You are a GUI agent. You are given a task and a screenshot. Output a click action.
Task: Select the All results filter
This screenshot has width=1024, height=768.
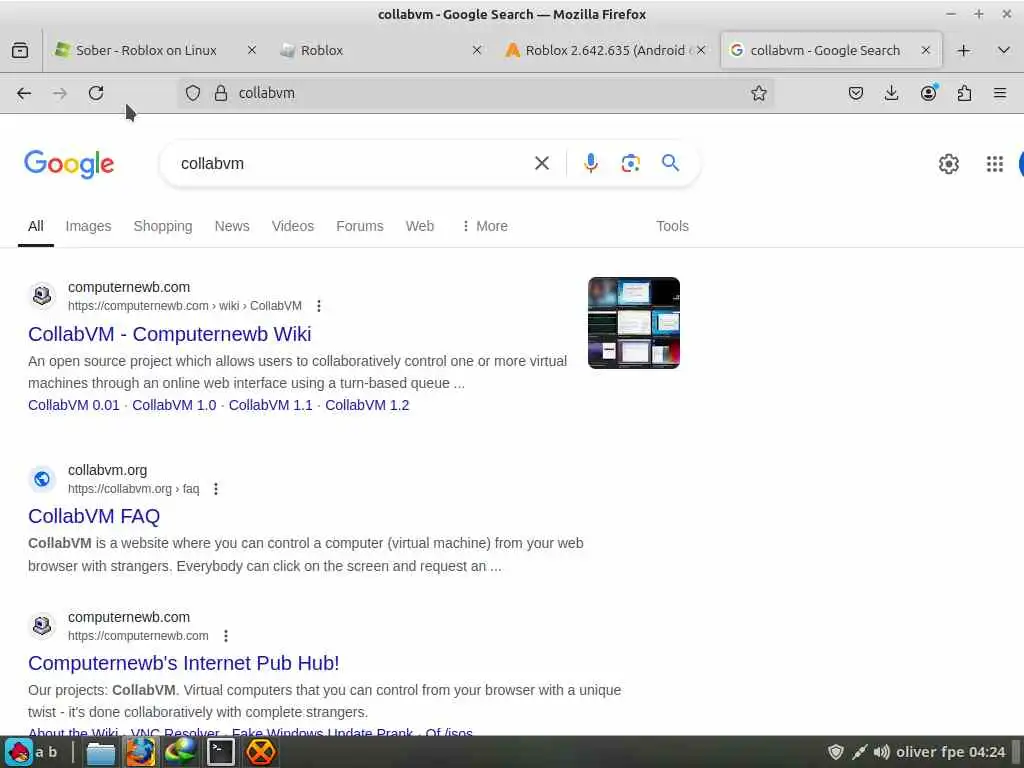[x=36, y=226]
